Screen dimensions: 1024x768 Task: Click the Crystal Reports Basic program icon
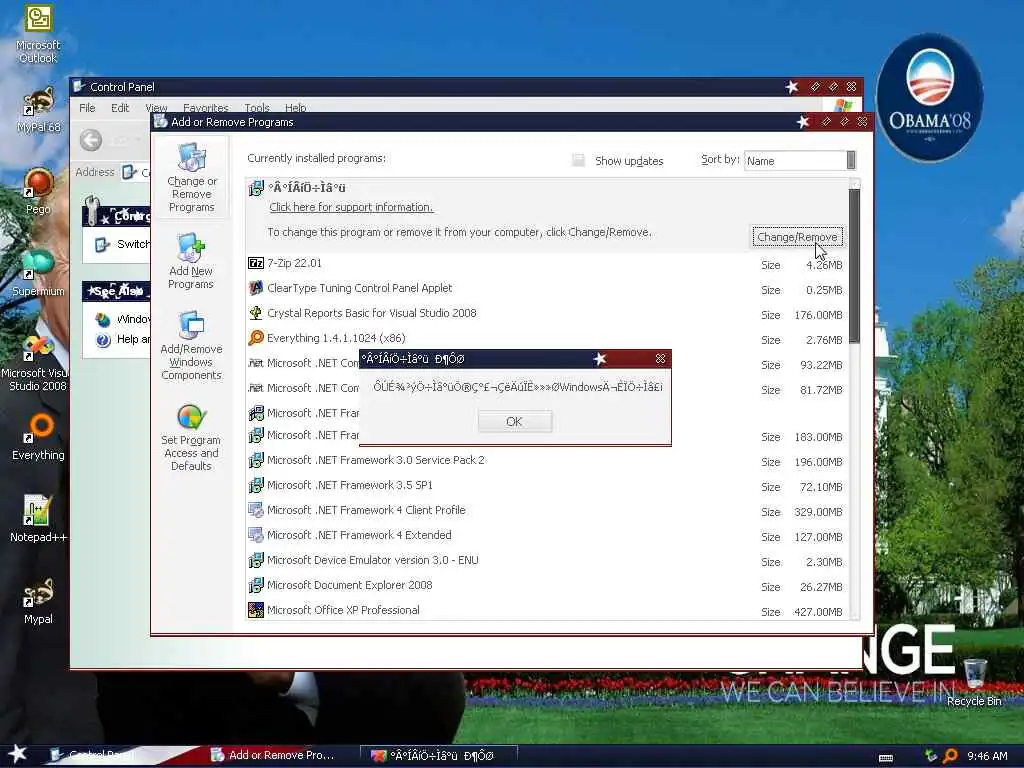coord(256,313)
